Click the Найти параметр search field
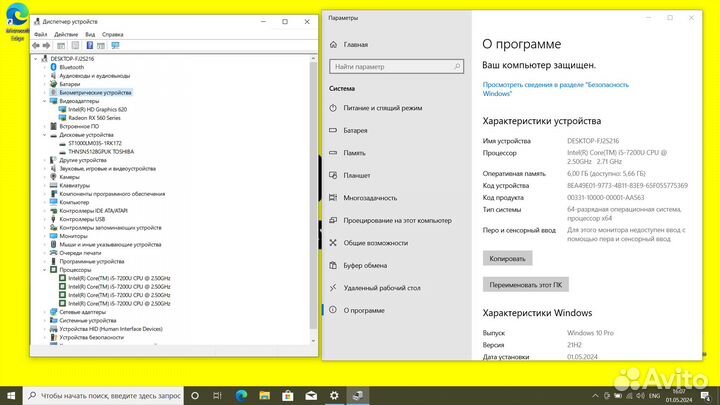 (396, 67)
